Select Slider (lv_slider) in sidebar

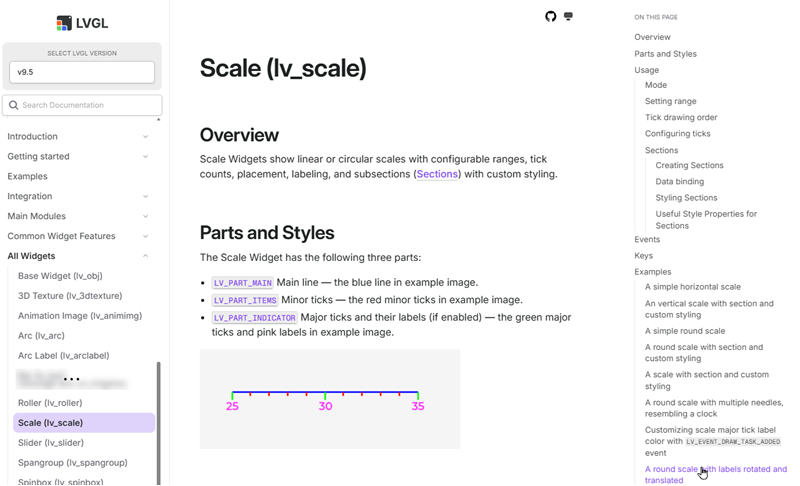pos(51,443)
